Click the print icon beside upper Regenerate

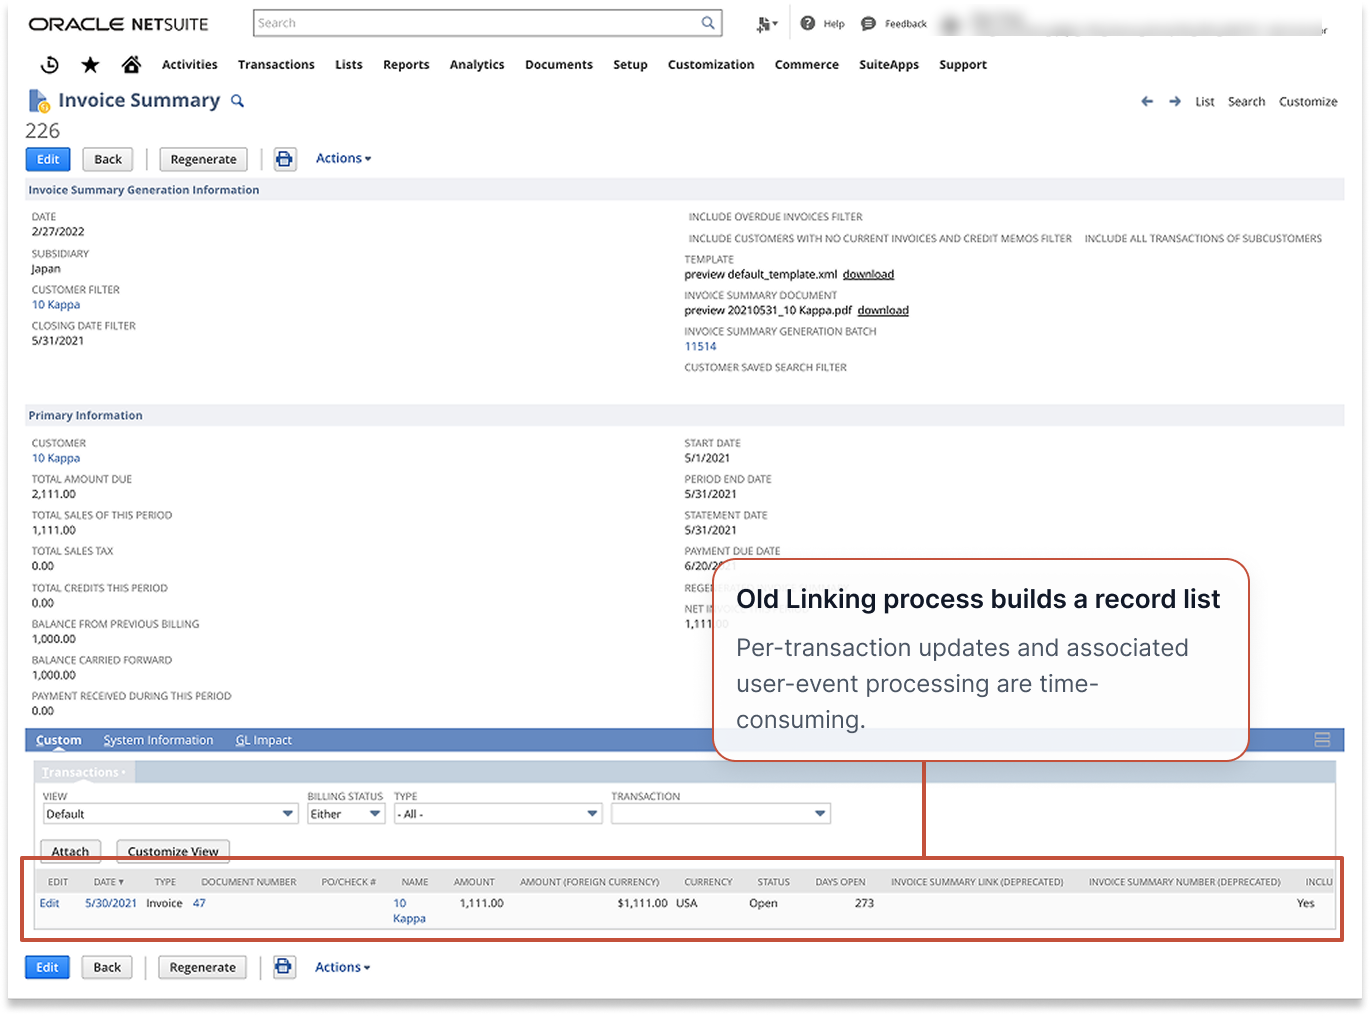pyautogui.click(x=285, y=159)
